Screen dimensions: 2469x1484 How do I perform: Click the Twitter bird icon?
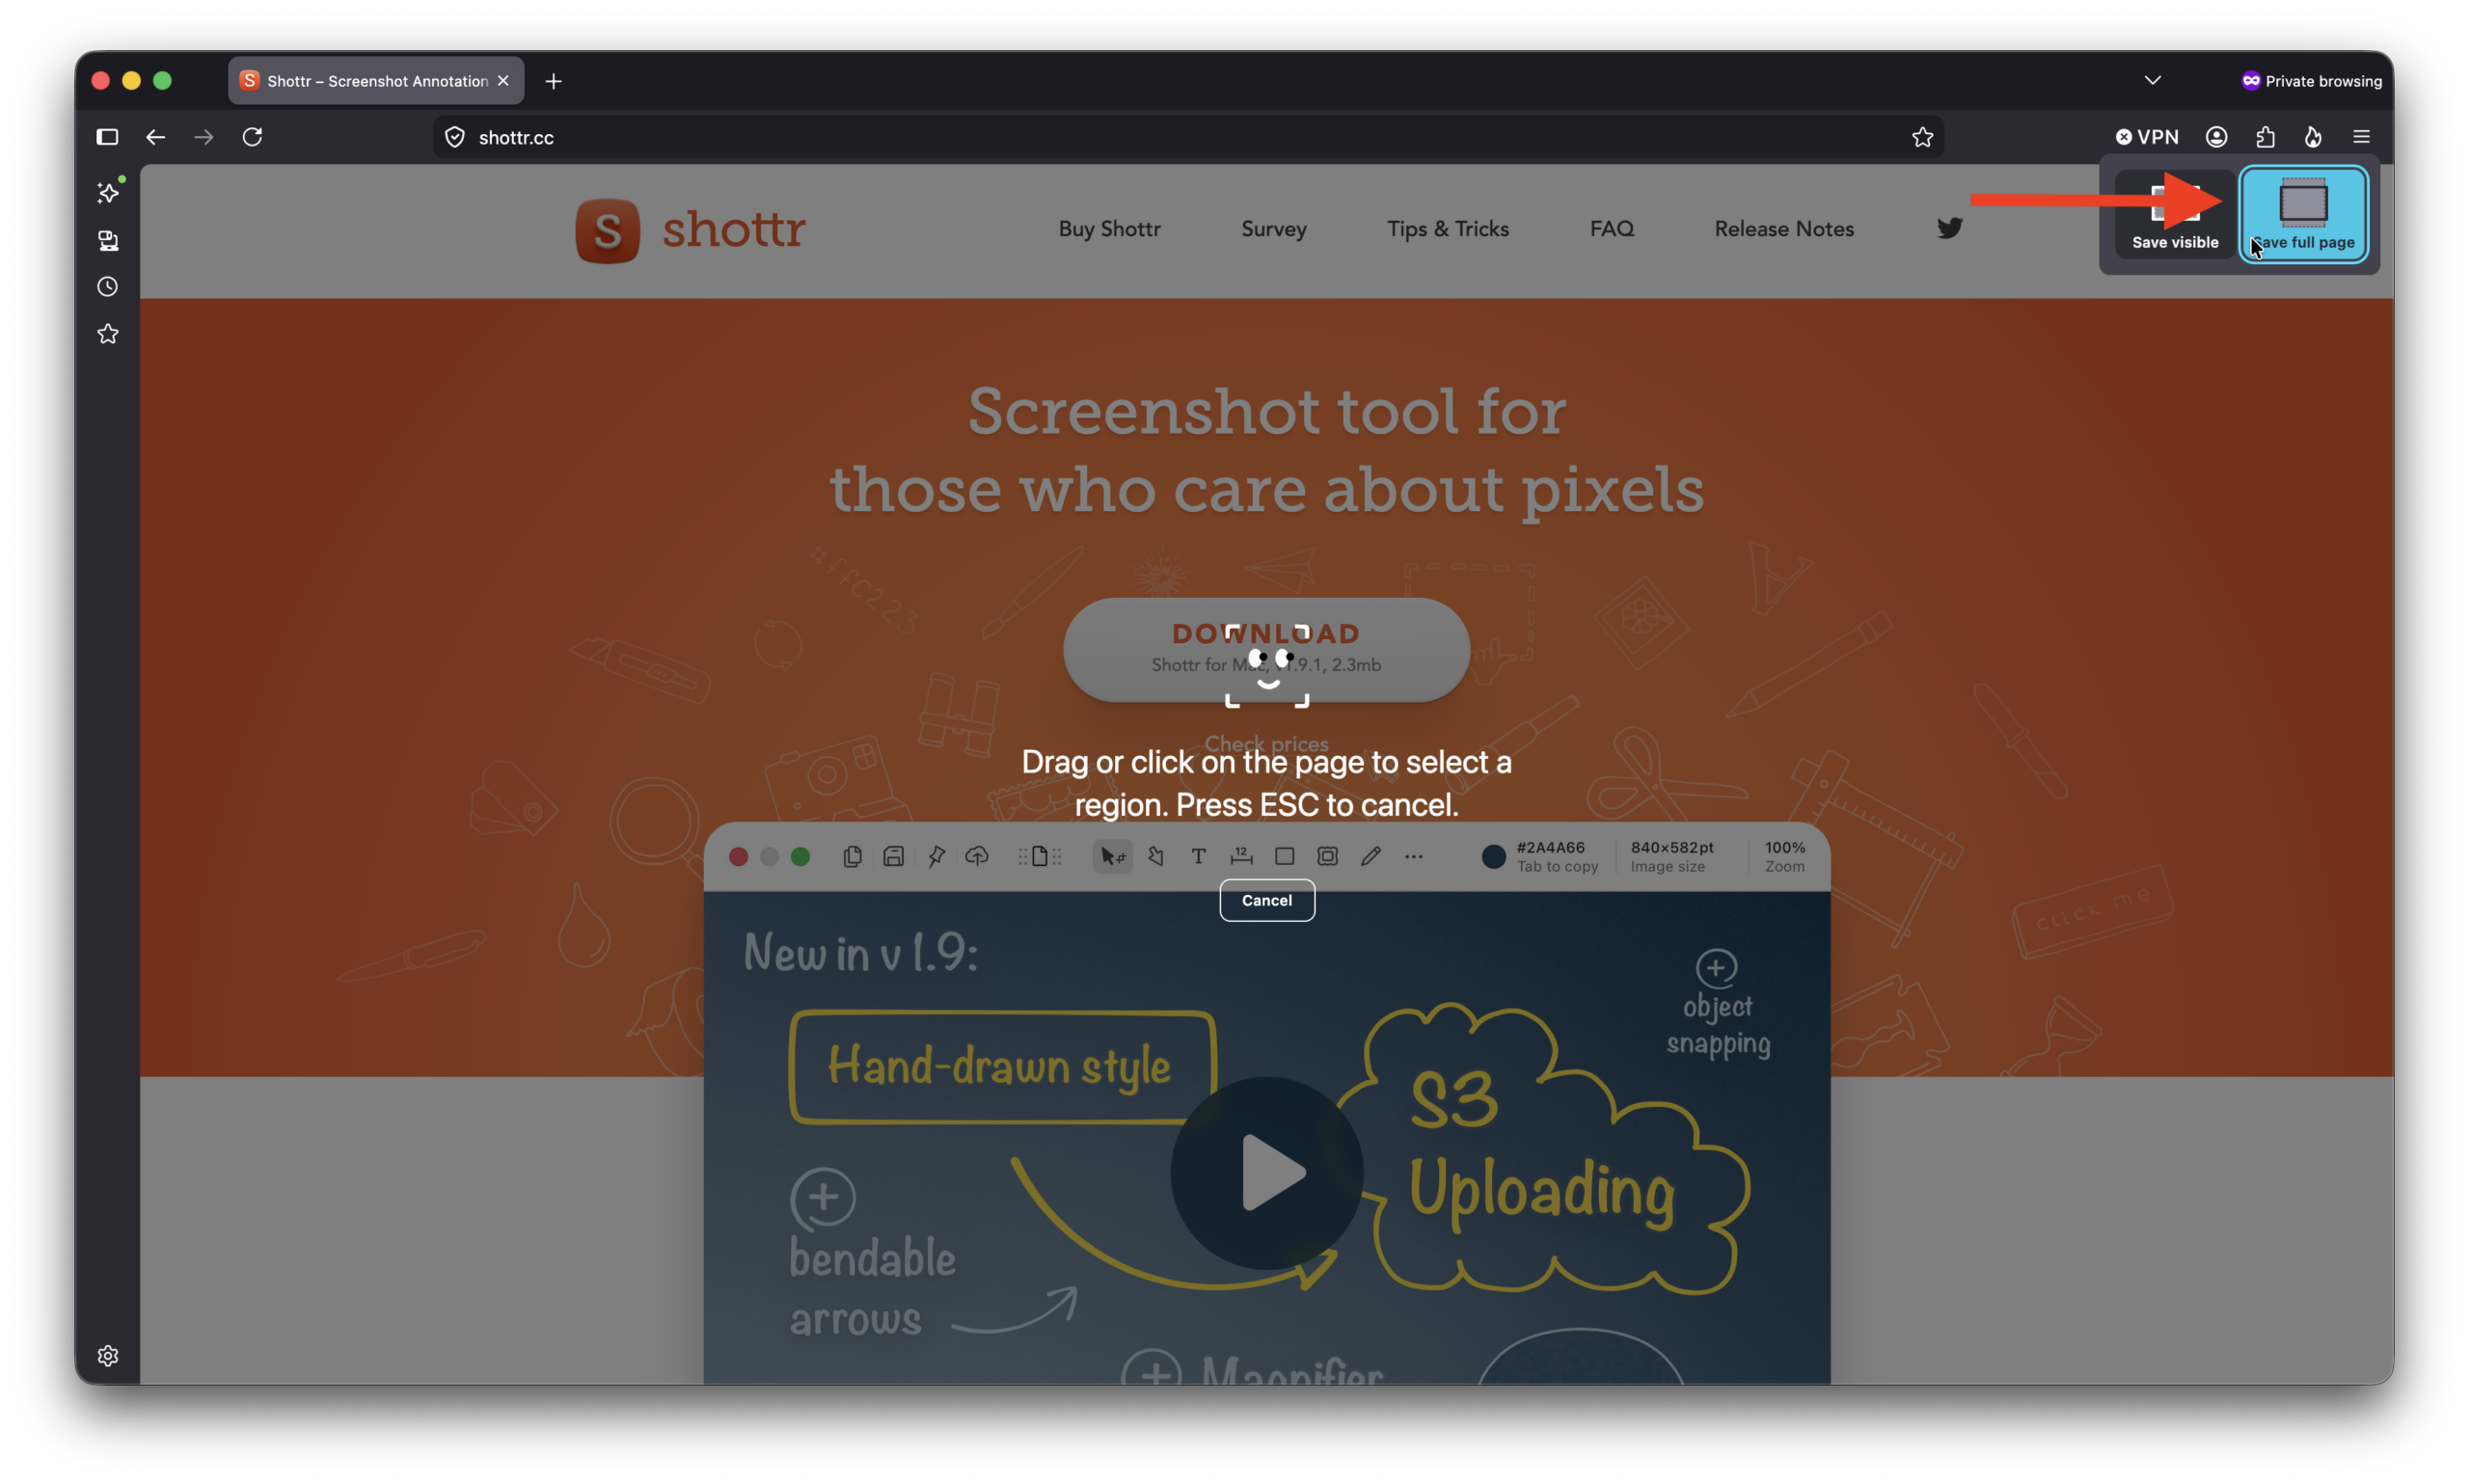coord(1948,229)
